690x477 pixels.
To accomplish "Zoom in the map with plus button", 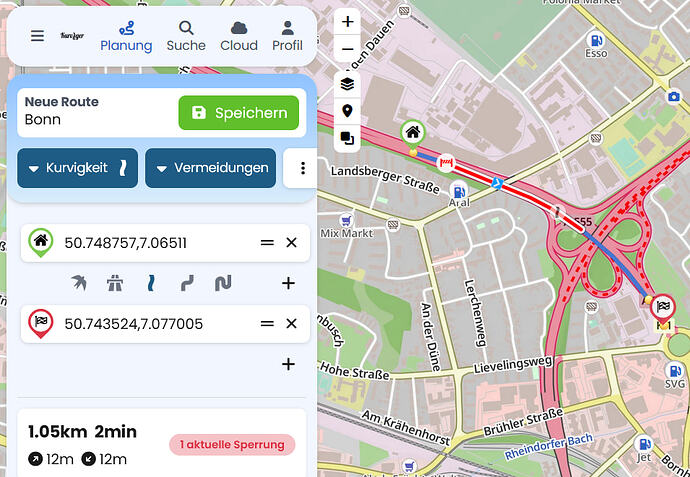I will (x=347, y=21).
